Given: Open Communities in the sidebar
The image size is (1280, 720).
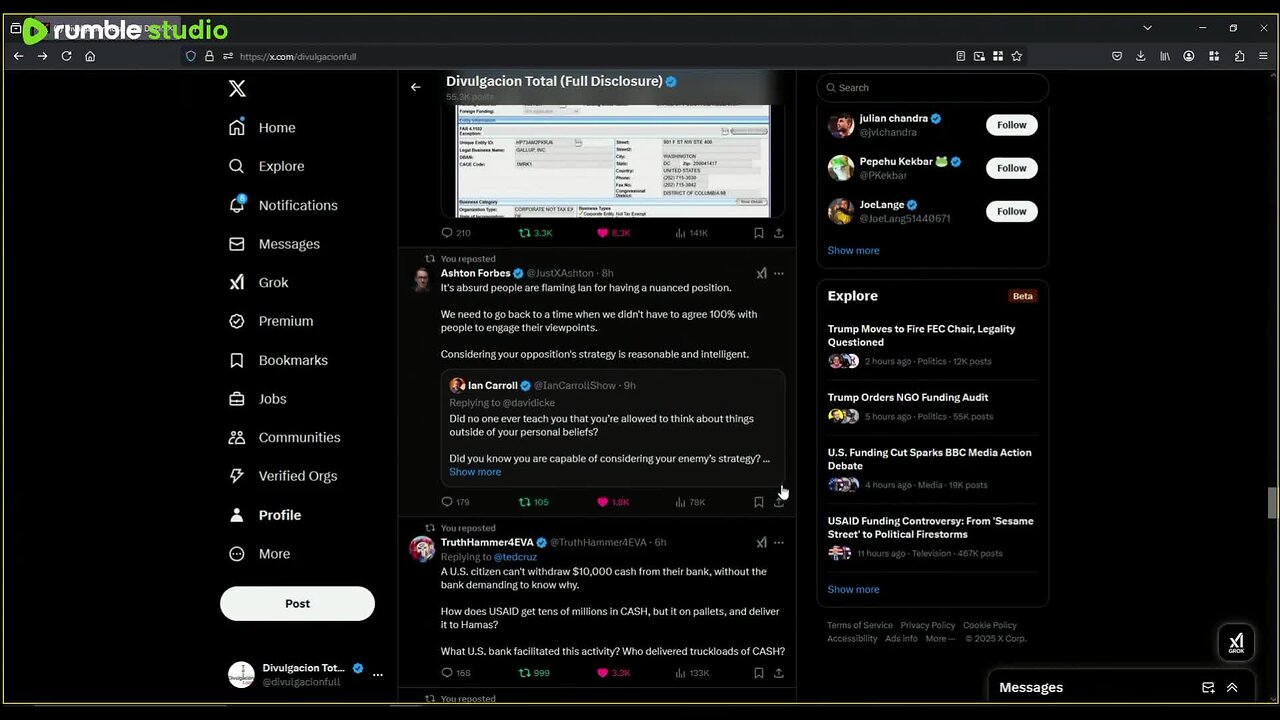Looking at the screenshot, I should [284, 437].
